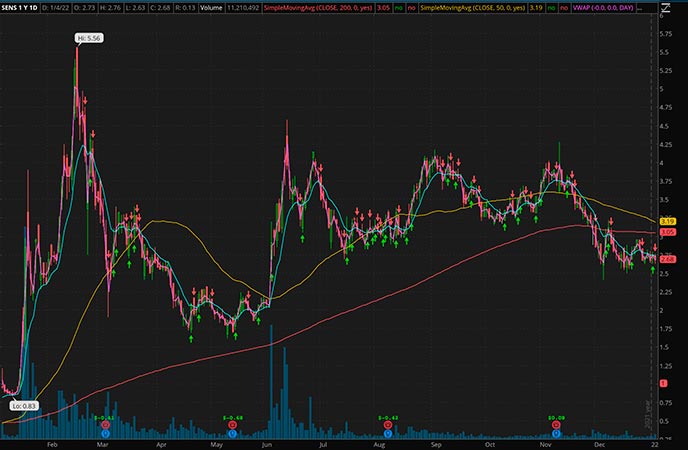Click the Lo: 0.83 price label
This screenshot has height=450, width=688.
[24, 406]
